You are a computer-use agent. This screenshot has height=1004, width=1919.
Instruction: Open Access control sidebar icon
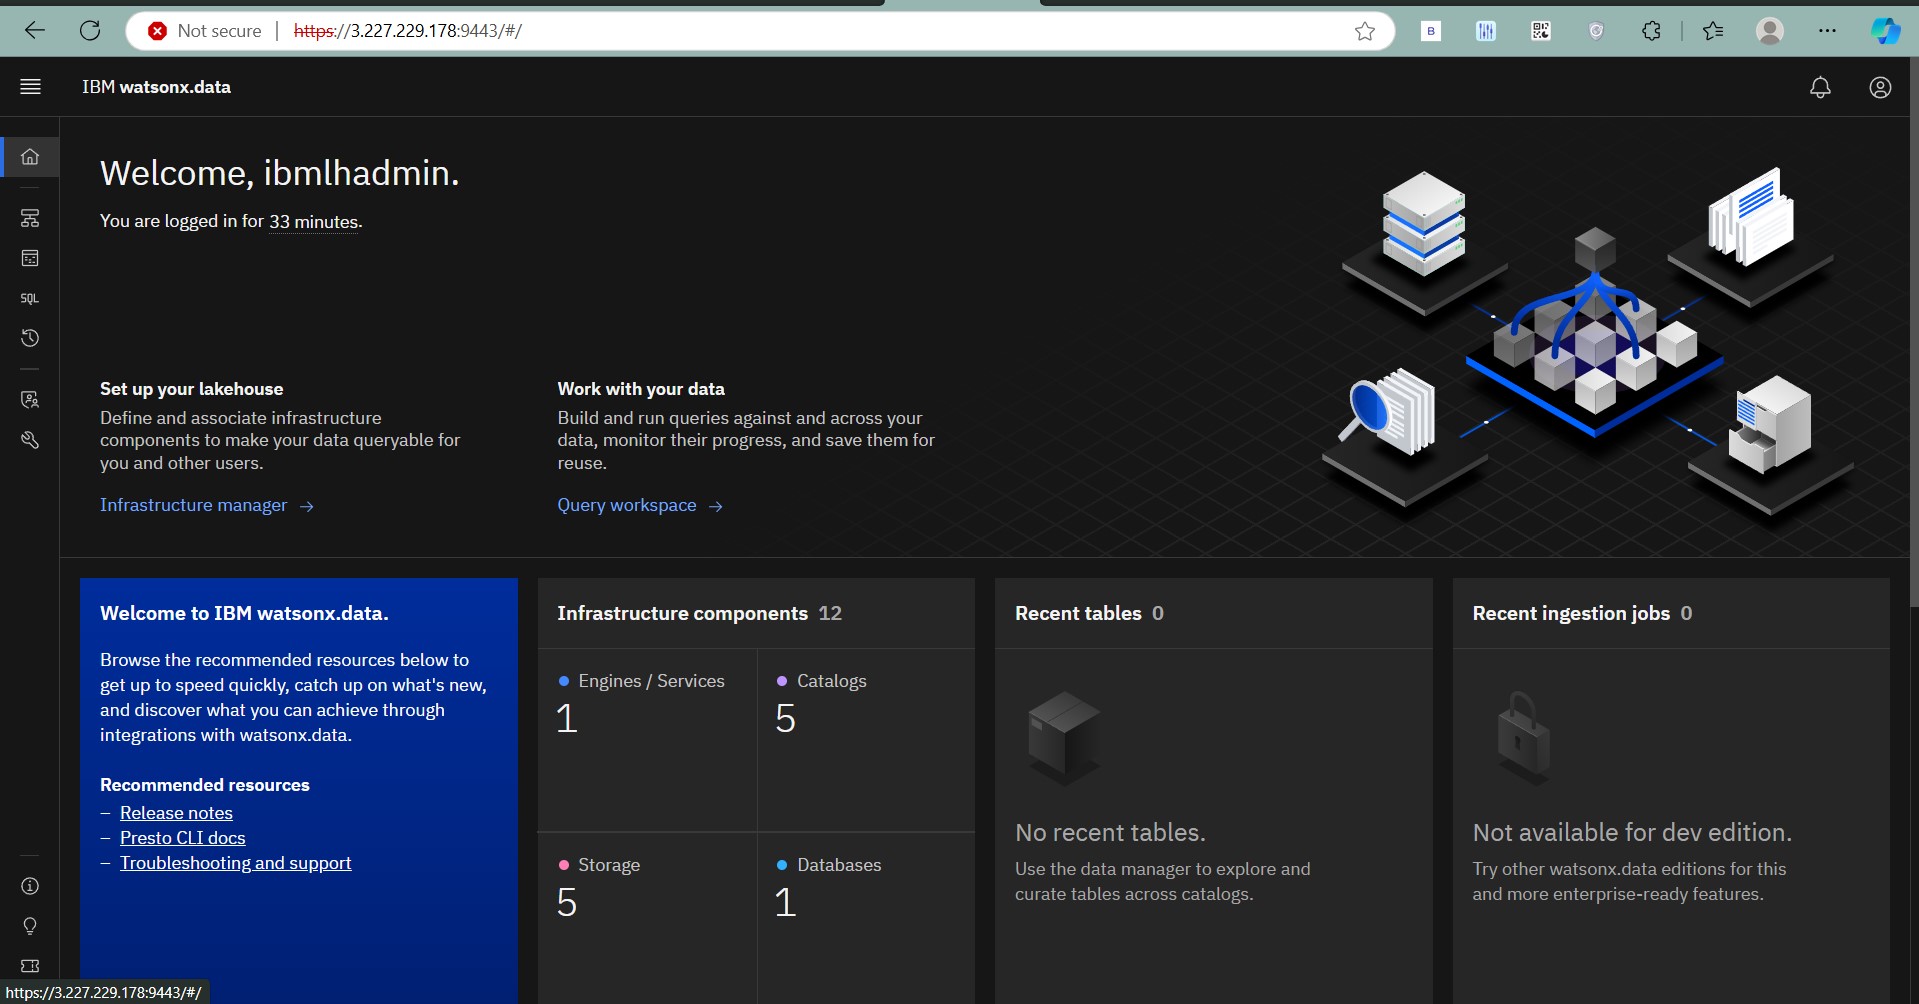pos(30,400)
